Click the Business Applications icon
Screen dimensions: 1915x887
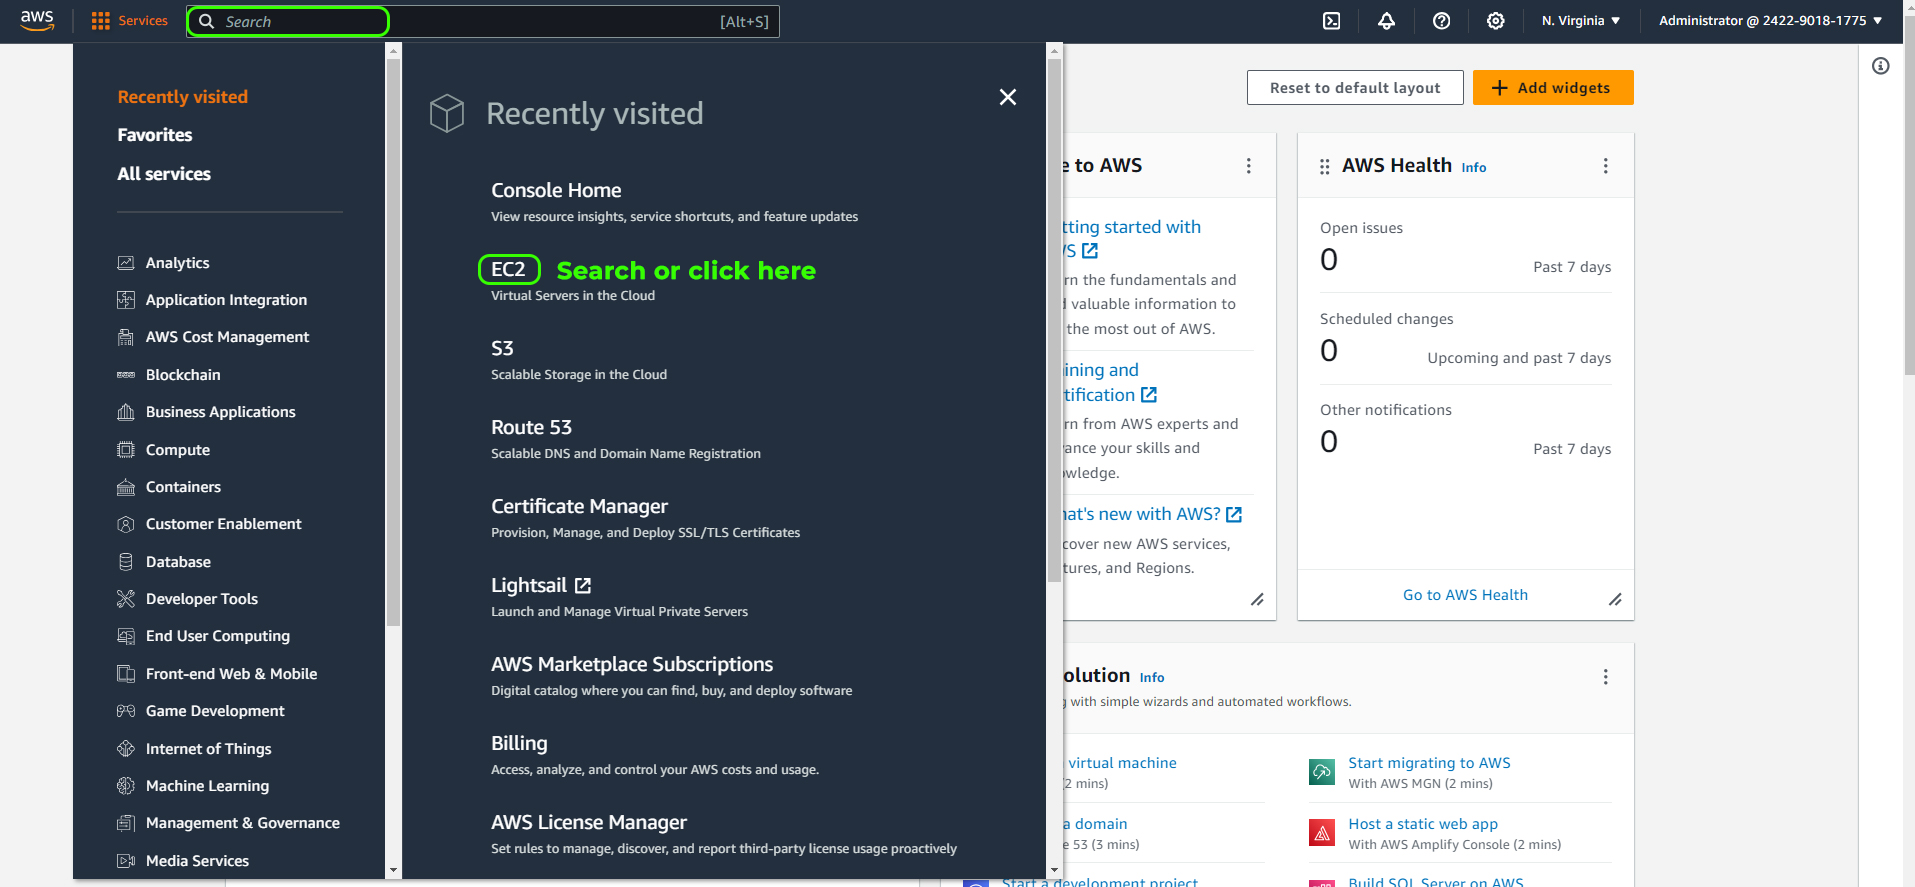[126, 412]
